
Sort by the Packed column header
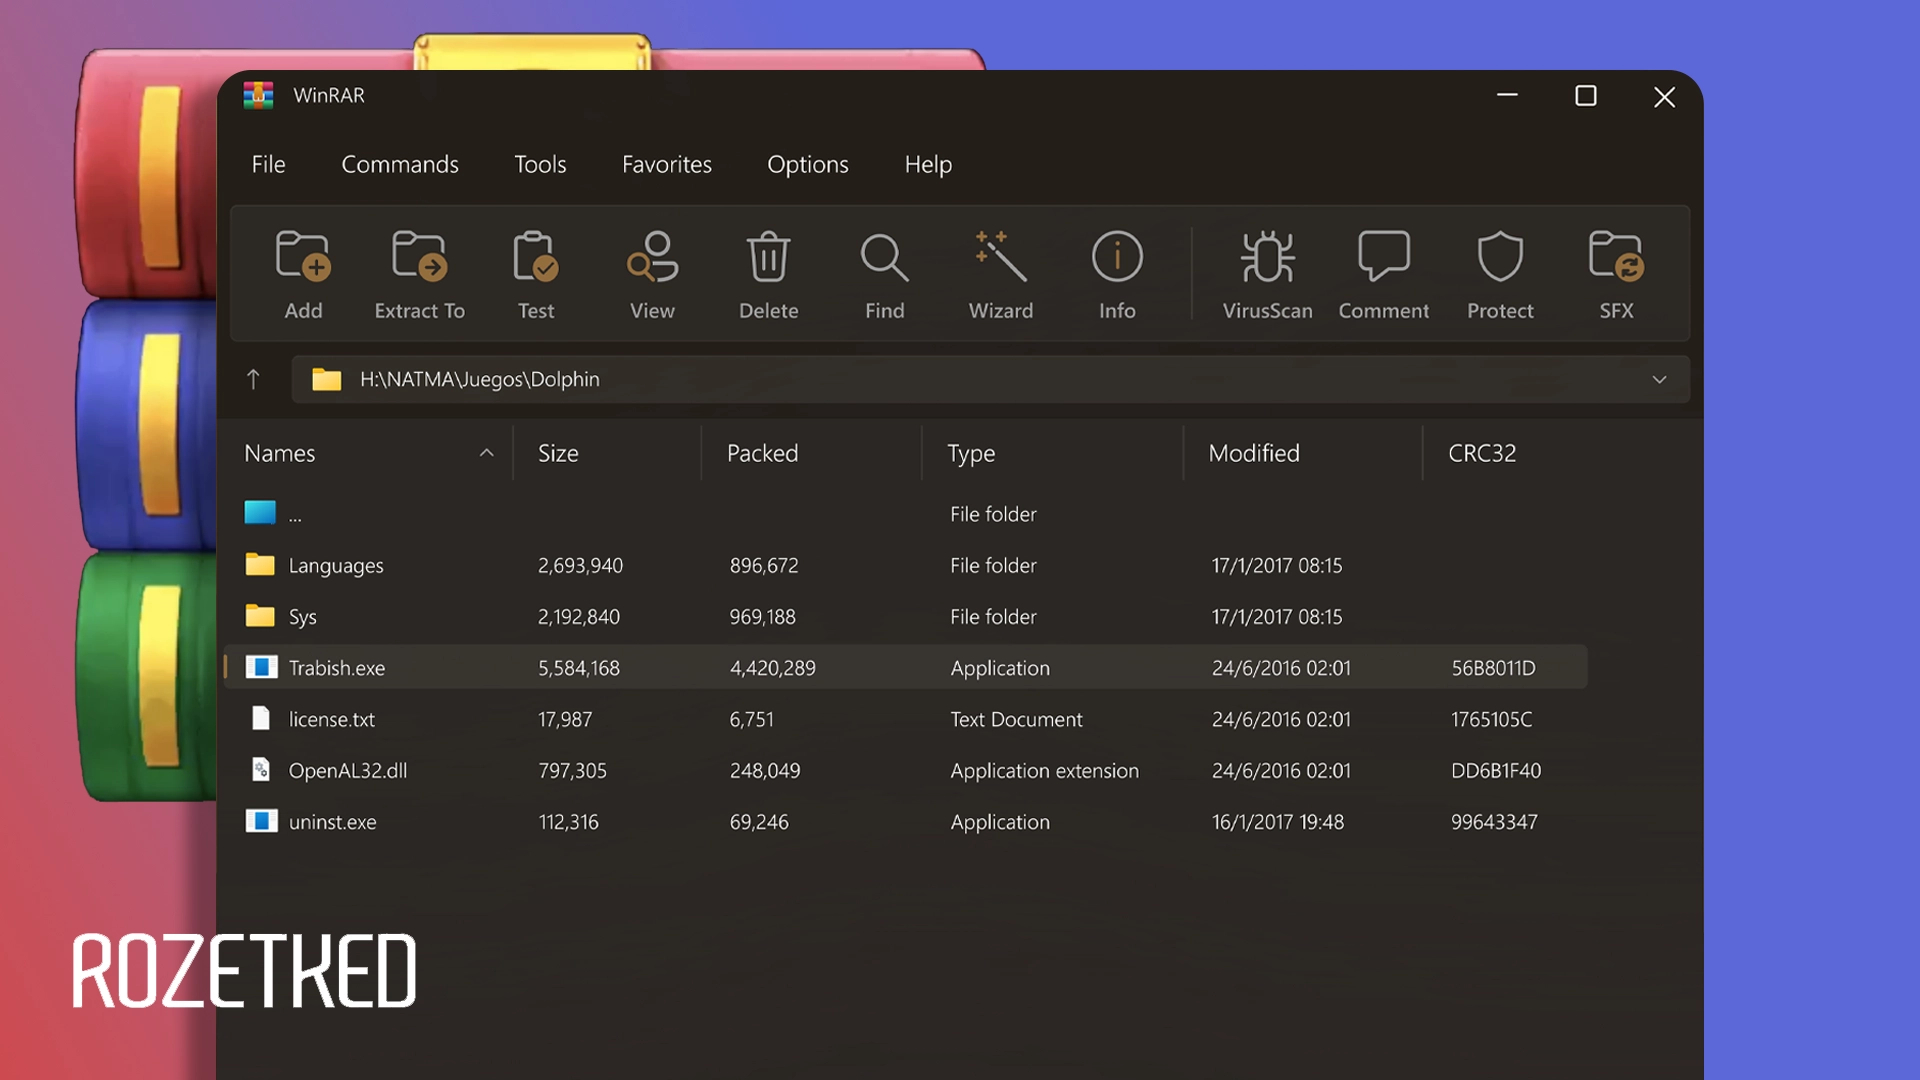[x=762, y=453]
